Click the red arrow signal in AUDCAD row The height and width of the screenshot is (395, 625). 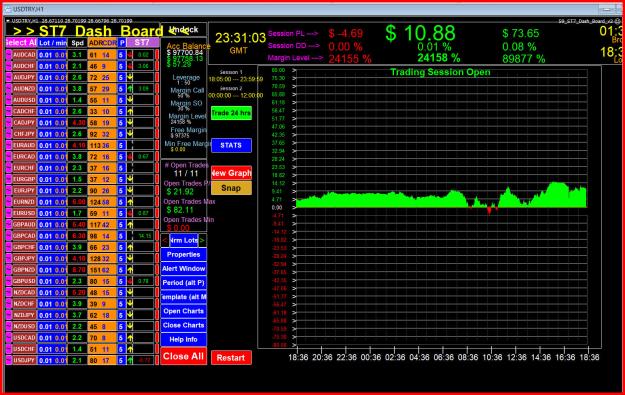coord(130,55)
